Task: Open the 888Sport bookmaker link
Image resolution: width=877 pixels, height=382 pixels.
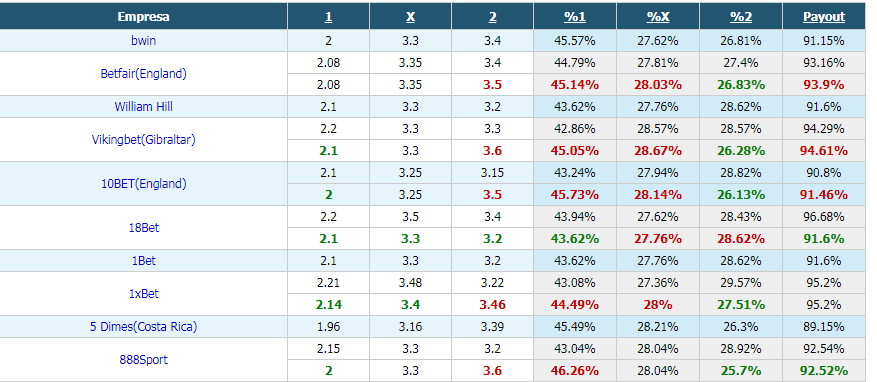Action: coord(144,360)
